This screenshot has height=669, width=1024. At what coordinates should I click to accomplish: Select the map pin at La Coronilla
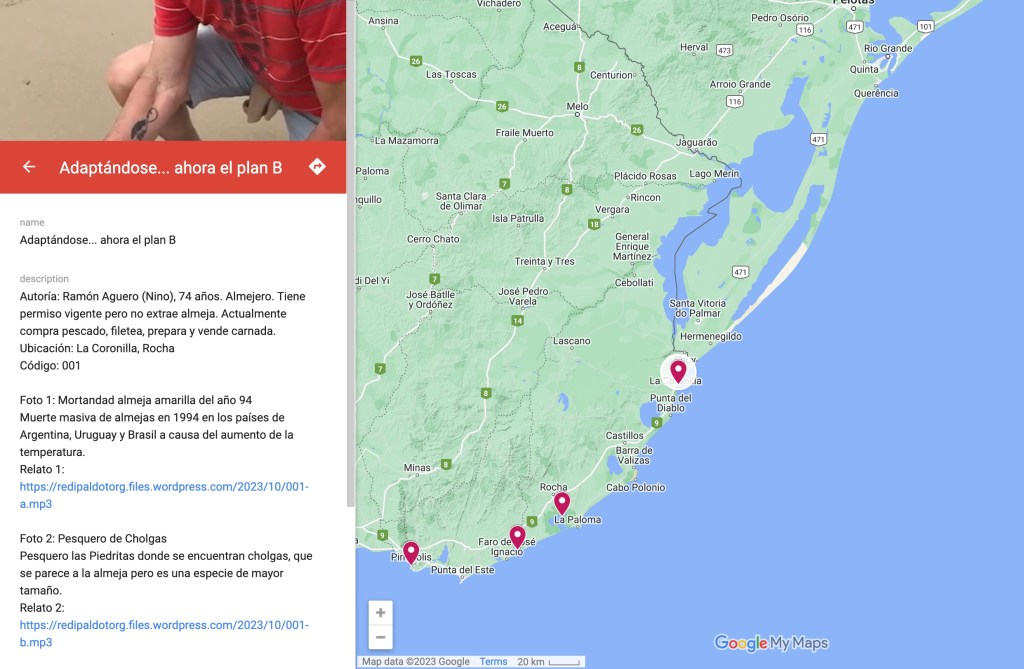coord(679,371)
